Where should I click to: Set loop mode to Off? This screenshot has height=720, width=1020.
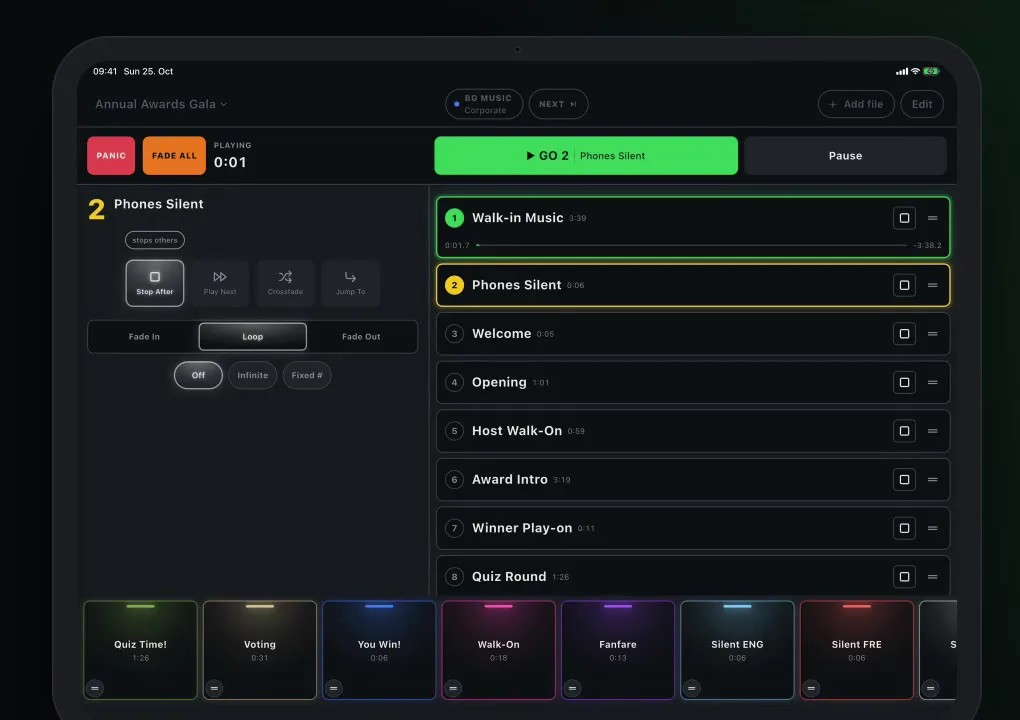[198, 375]
